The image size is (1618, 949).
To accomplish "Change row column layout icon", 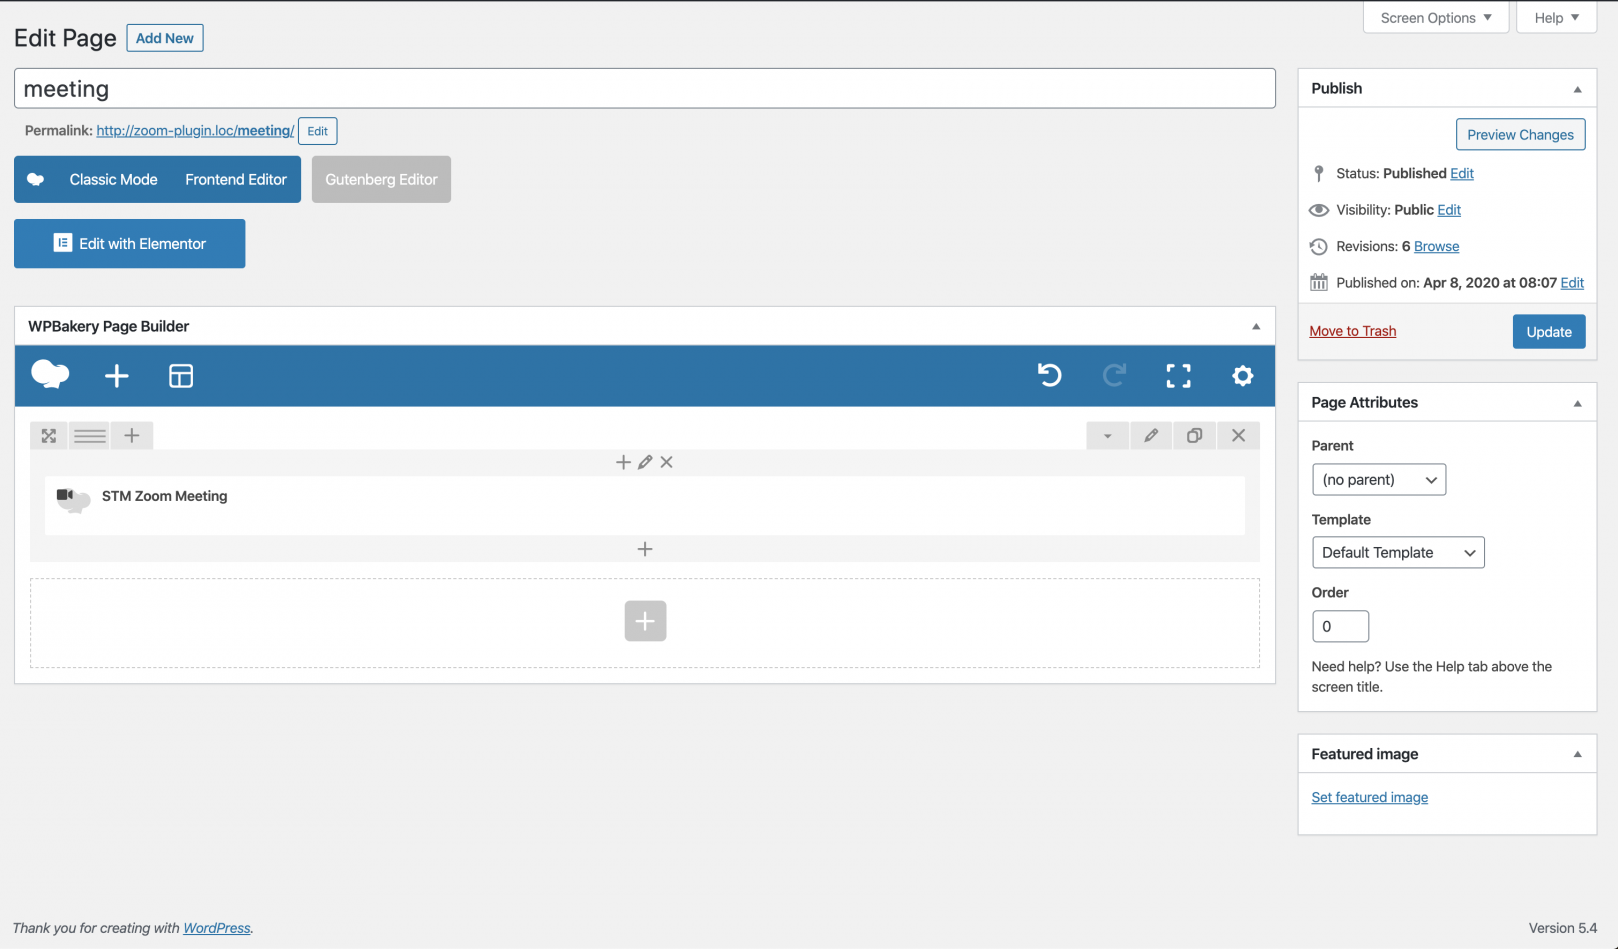I will click(x=90, y=436).
